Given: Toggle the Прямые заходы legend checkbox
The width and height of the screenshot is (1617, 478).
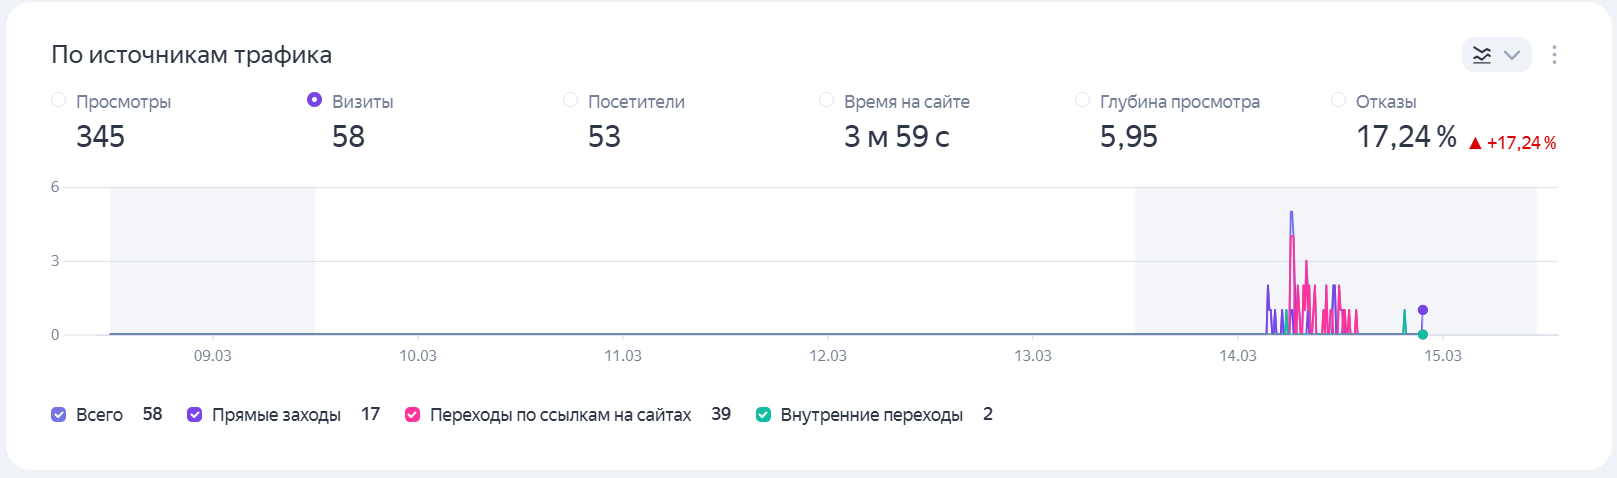Looking at the screenshot, I should [x=195, y=415].
